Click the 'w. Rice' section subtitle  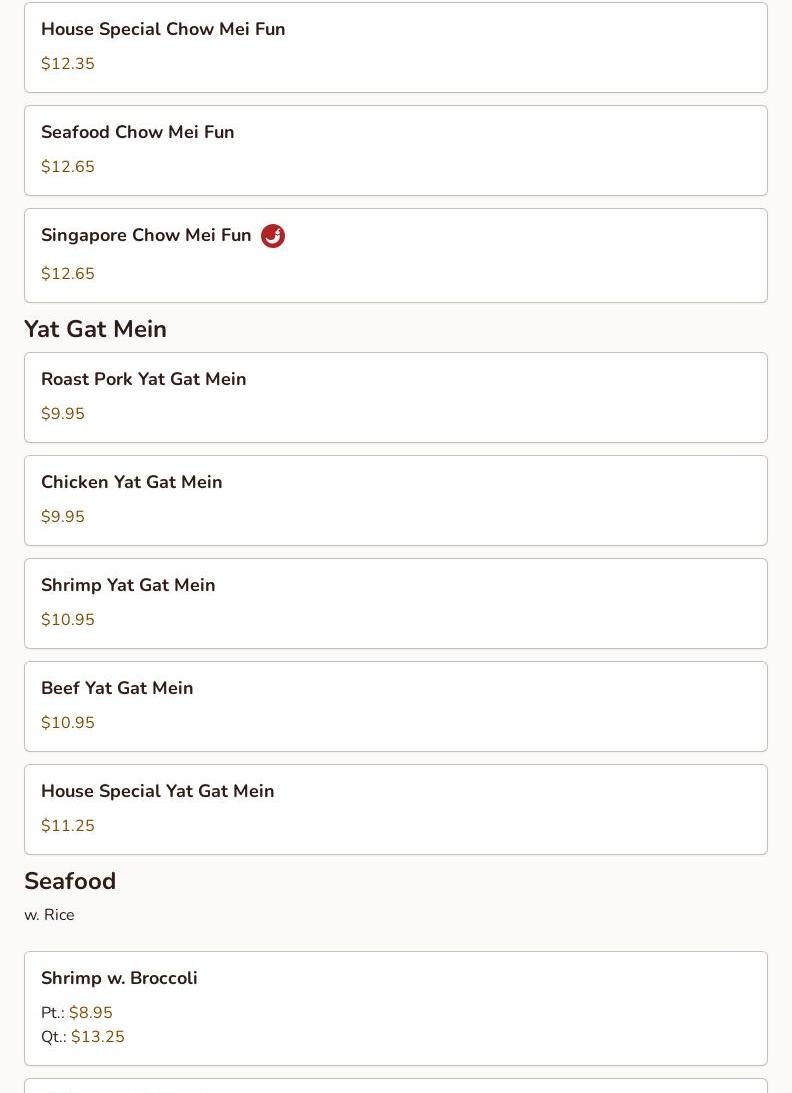49,915
